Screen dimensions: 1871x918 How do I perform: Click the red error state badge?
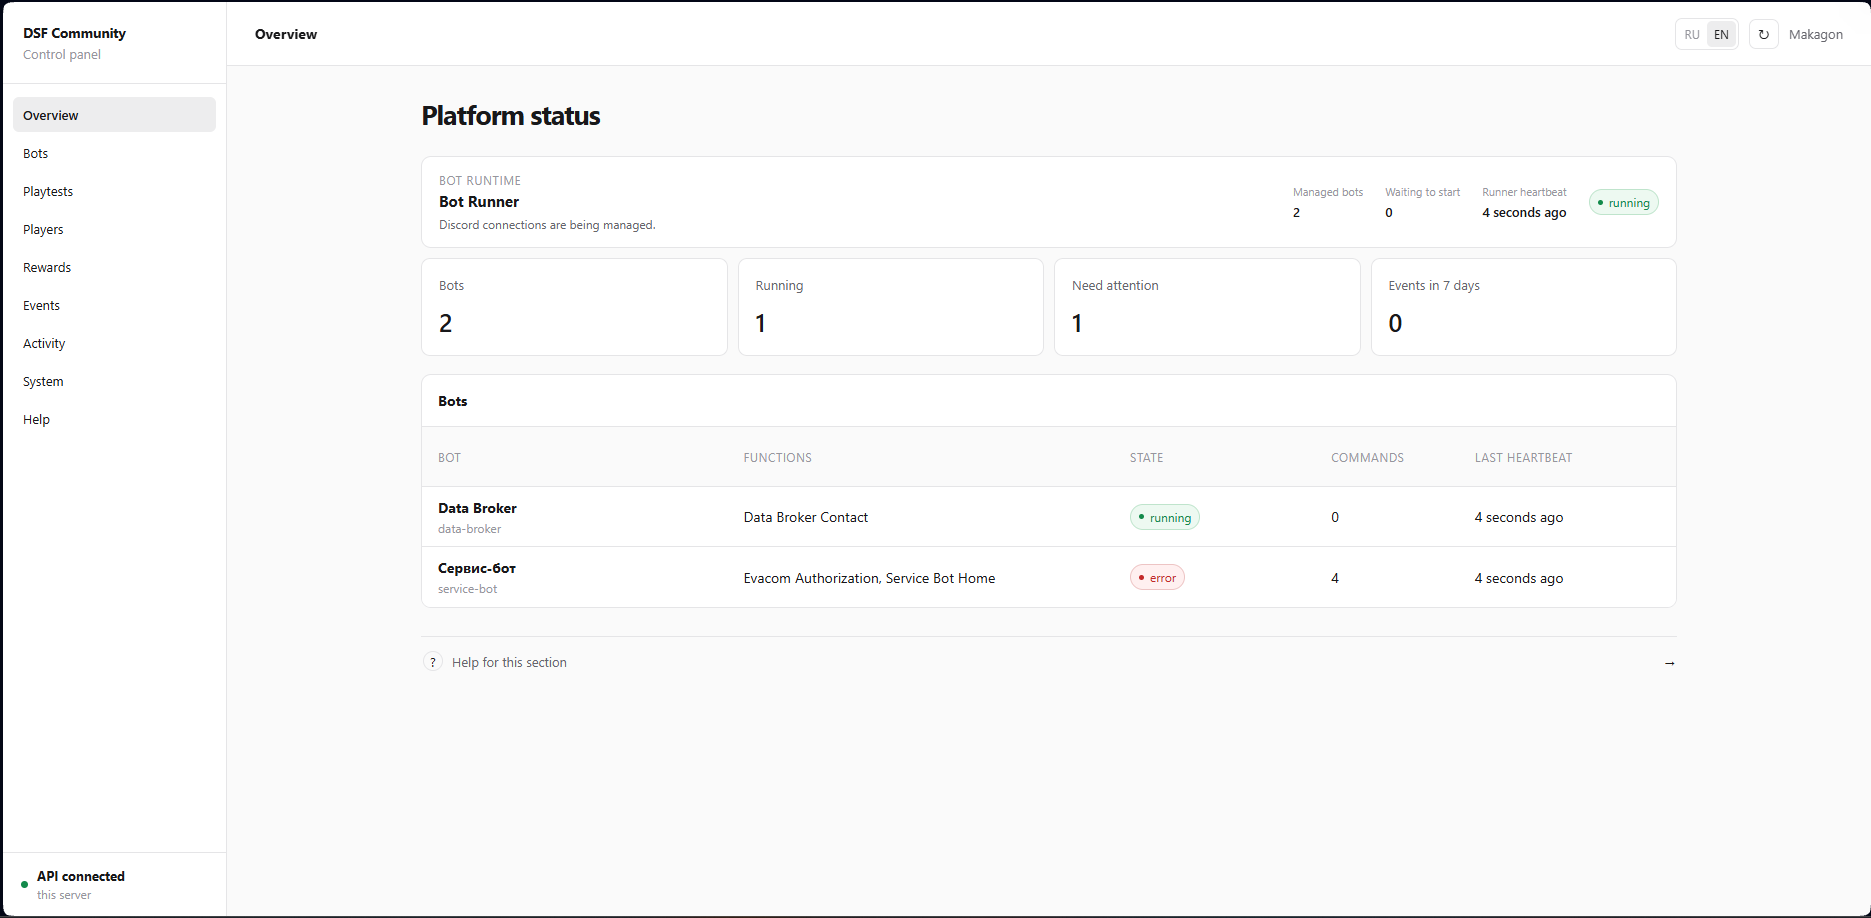point(1157,577)
